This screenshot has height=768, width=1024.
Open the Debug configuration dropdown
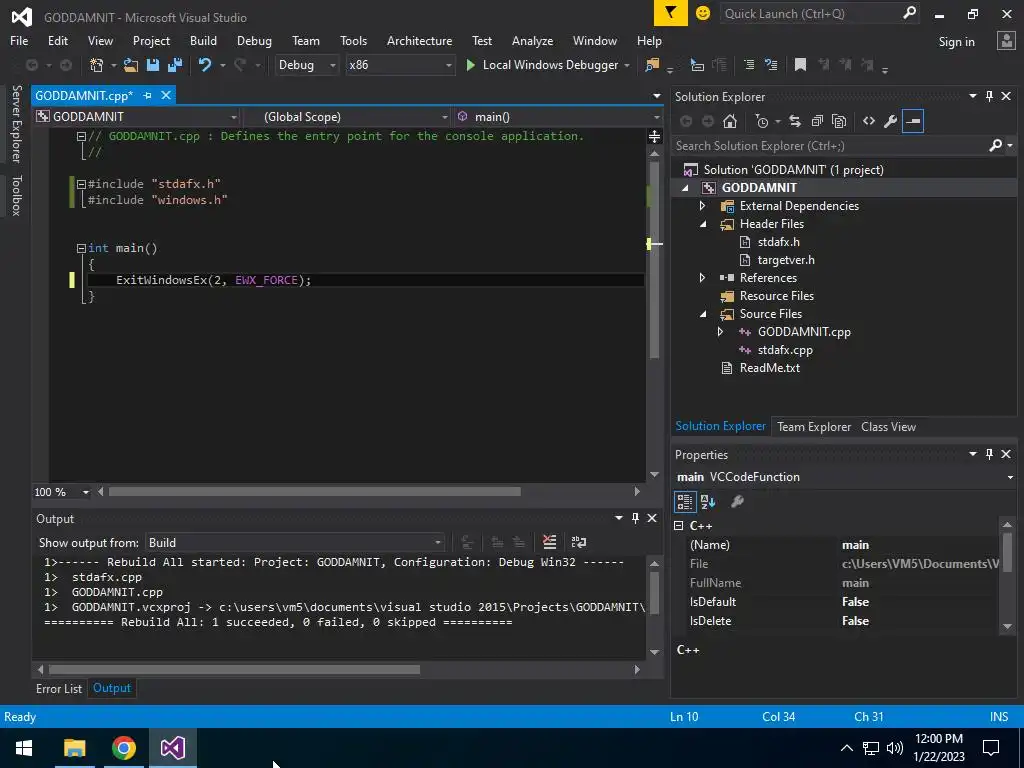tap(306, 65)
